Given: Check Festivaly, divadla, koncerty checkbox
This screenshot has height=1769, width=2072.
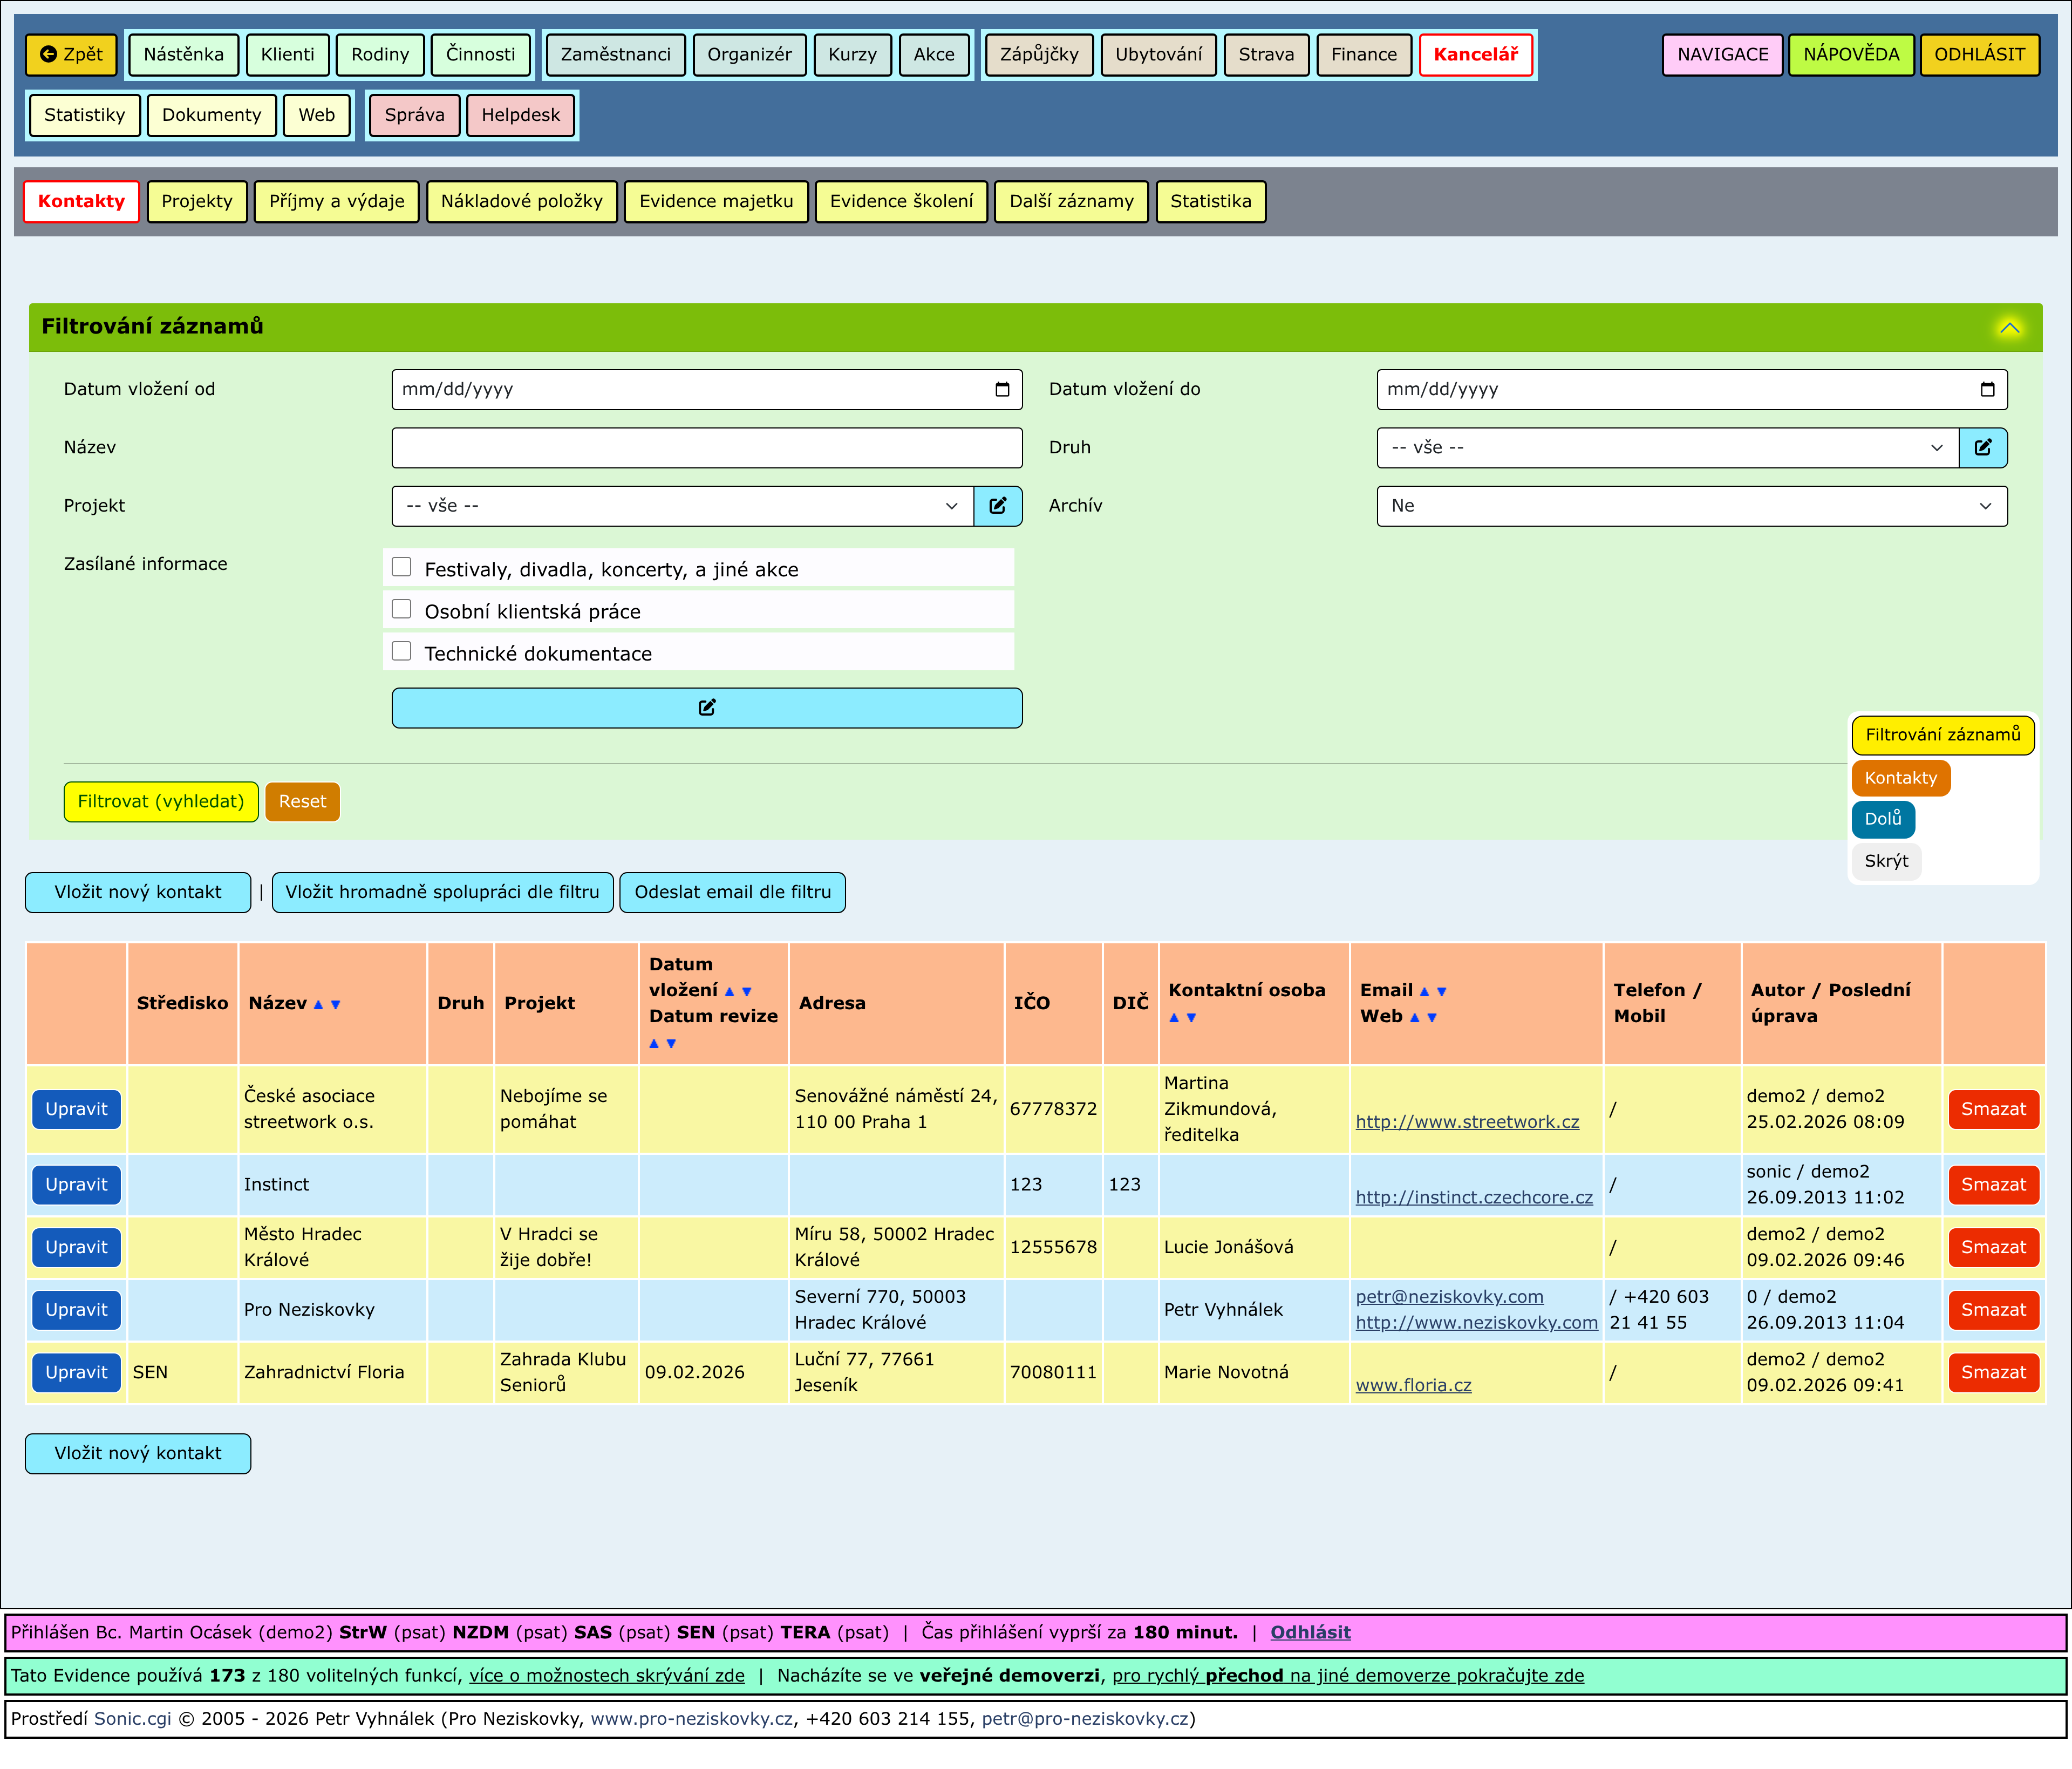Looking at the screenshot, I should [x=402, y=567].
